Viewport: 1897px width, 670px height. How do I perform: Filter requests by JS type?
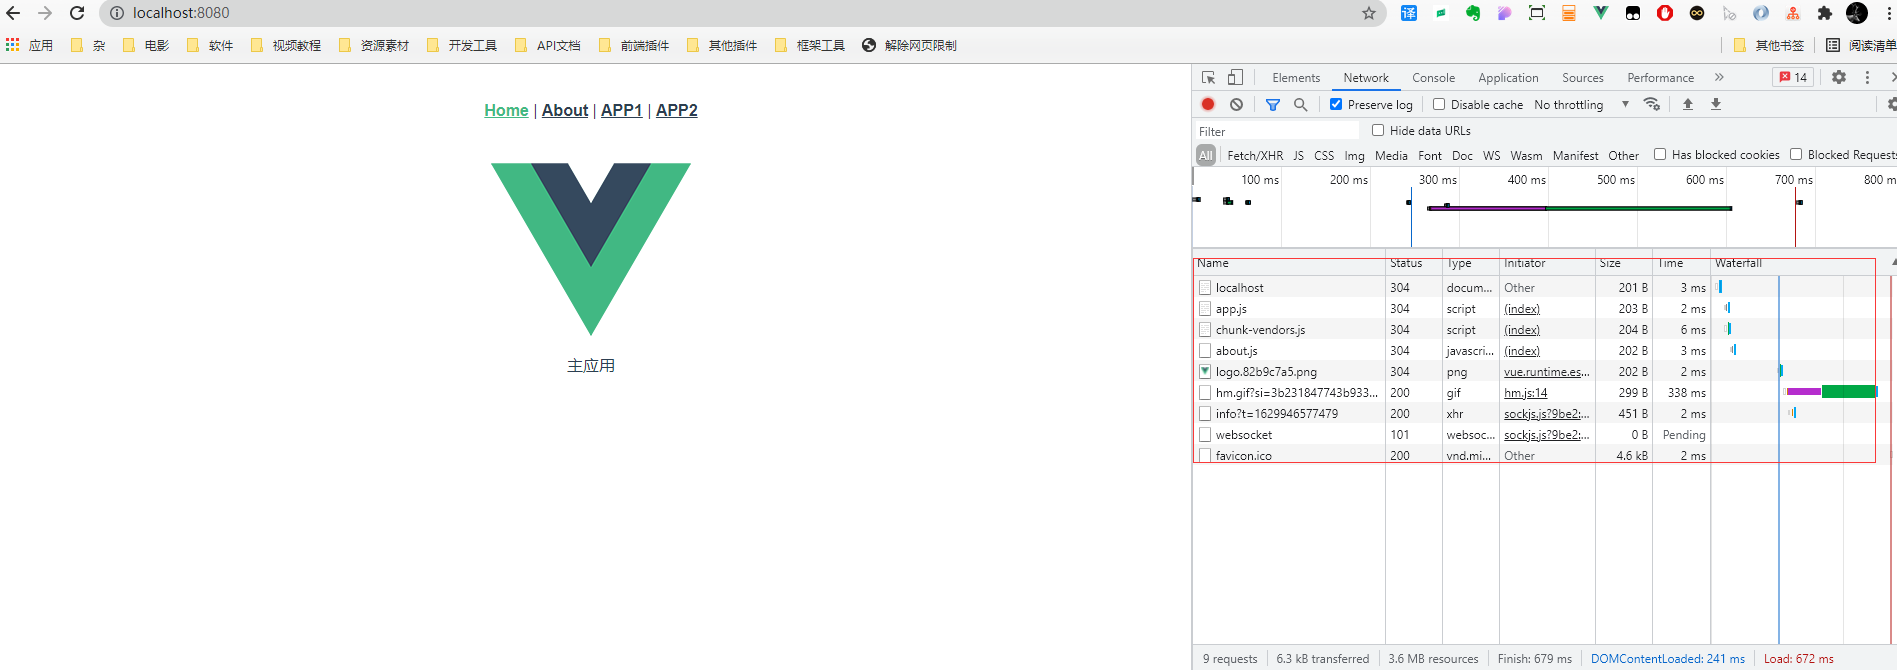click(1298, 155)
